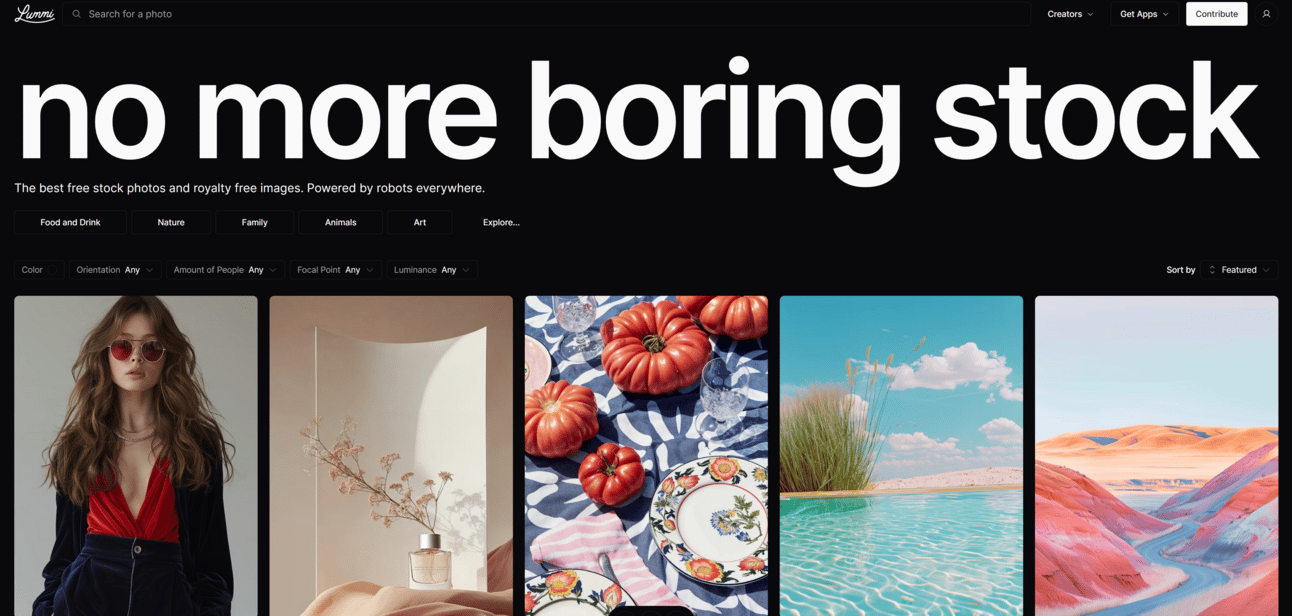
Task: Expand the Orientation filter dropdown
Action: tap(115, 270)
